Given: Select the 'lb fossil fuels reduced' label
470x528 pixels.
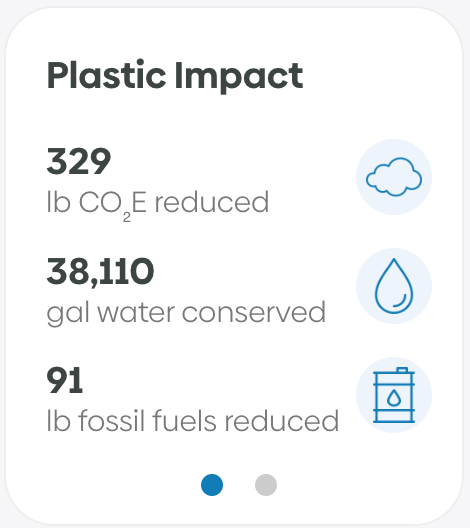Looking at the screenshot, I should coord(193,420).
